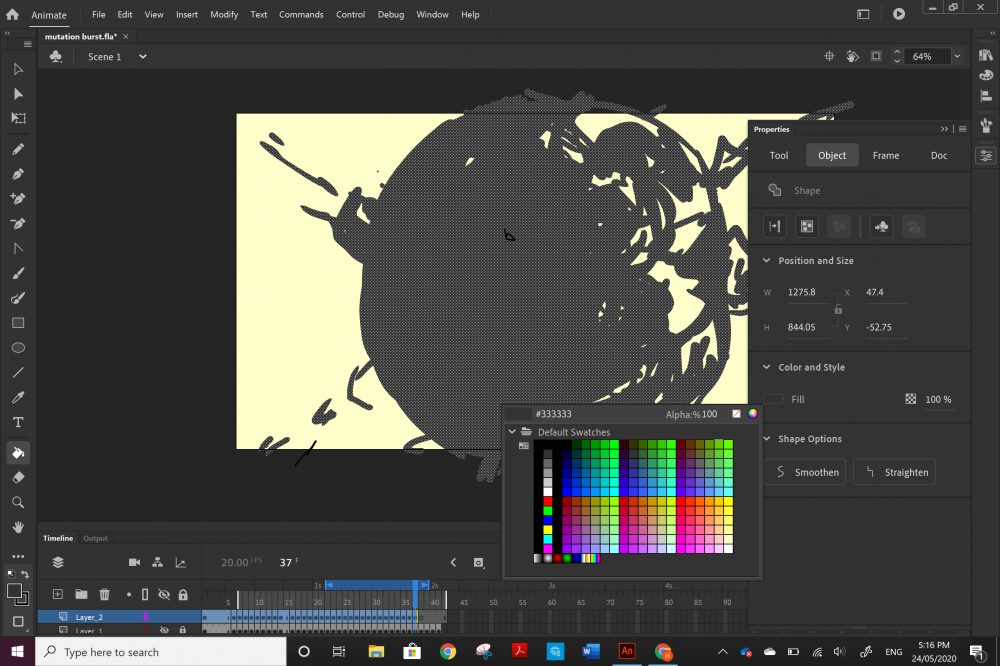Lock all layers with padlock icon
This screenshot has width=1000, height=666.
[183, 594]
